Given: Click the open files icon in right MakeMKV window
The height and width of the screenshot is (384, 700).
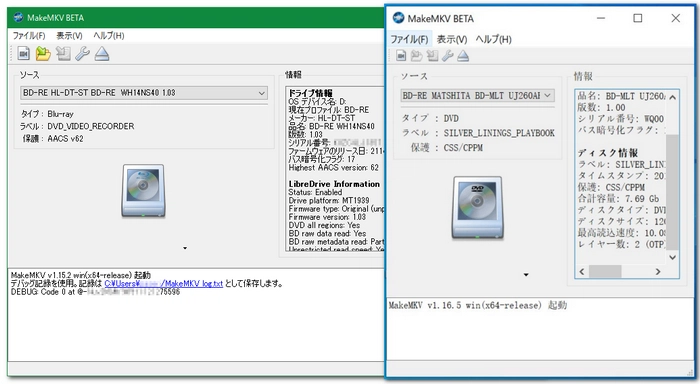Looking at the screenshot, I should (401, 56).
